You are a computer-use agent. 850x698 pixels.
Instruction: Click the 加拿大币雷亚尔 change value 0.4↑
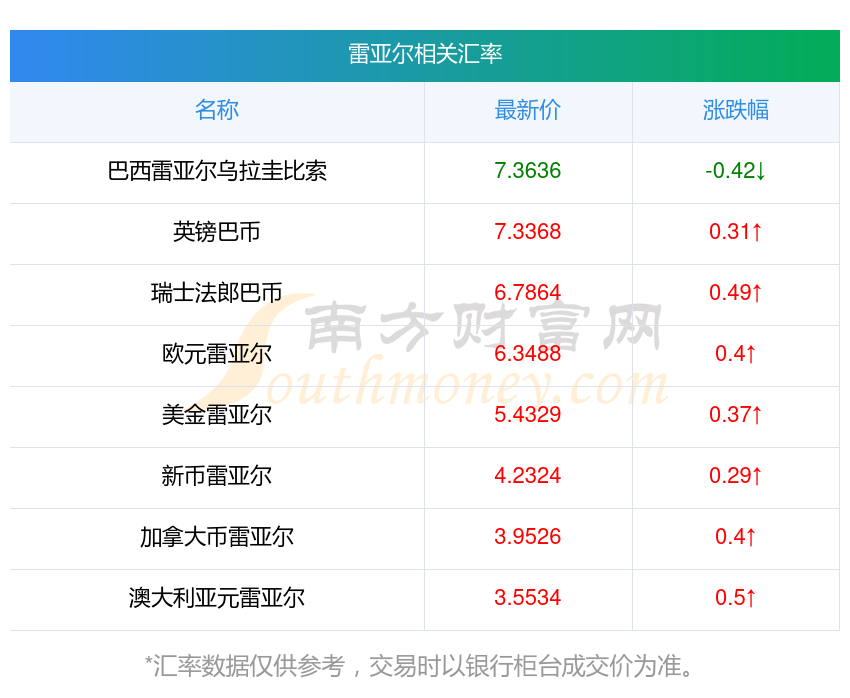point(736,537)
